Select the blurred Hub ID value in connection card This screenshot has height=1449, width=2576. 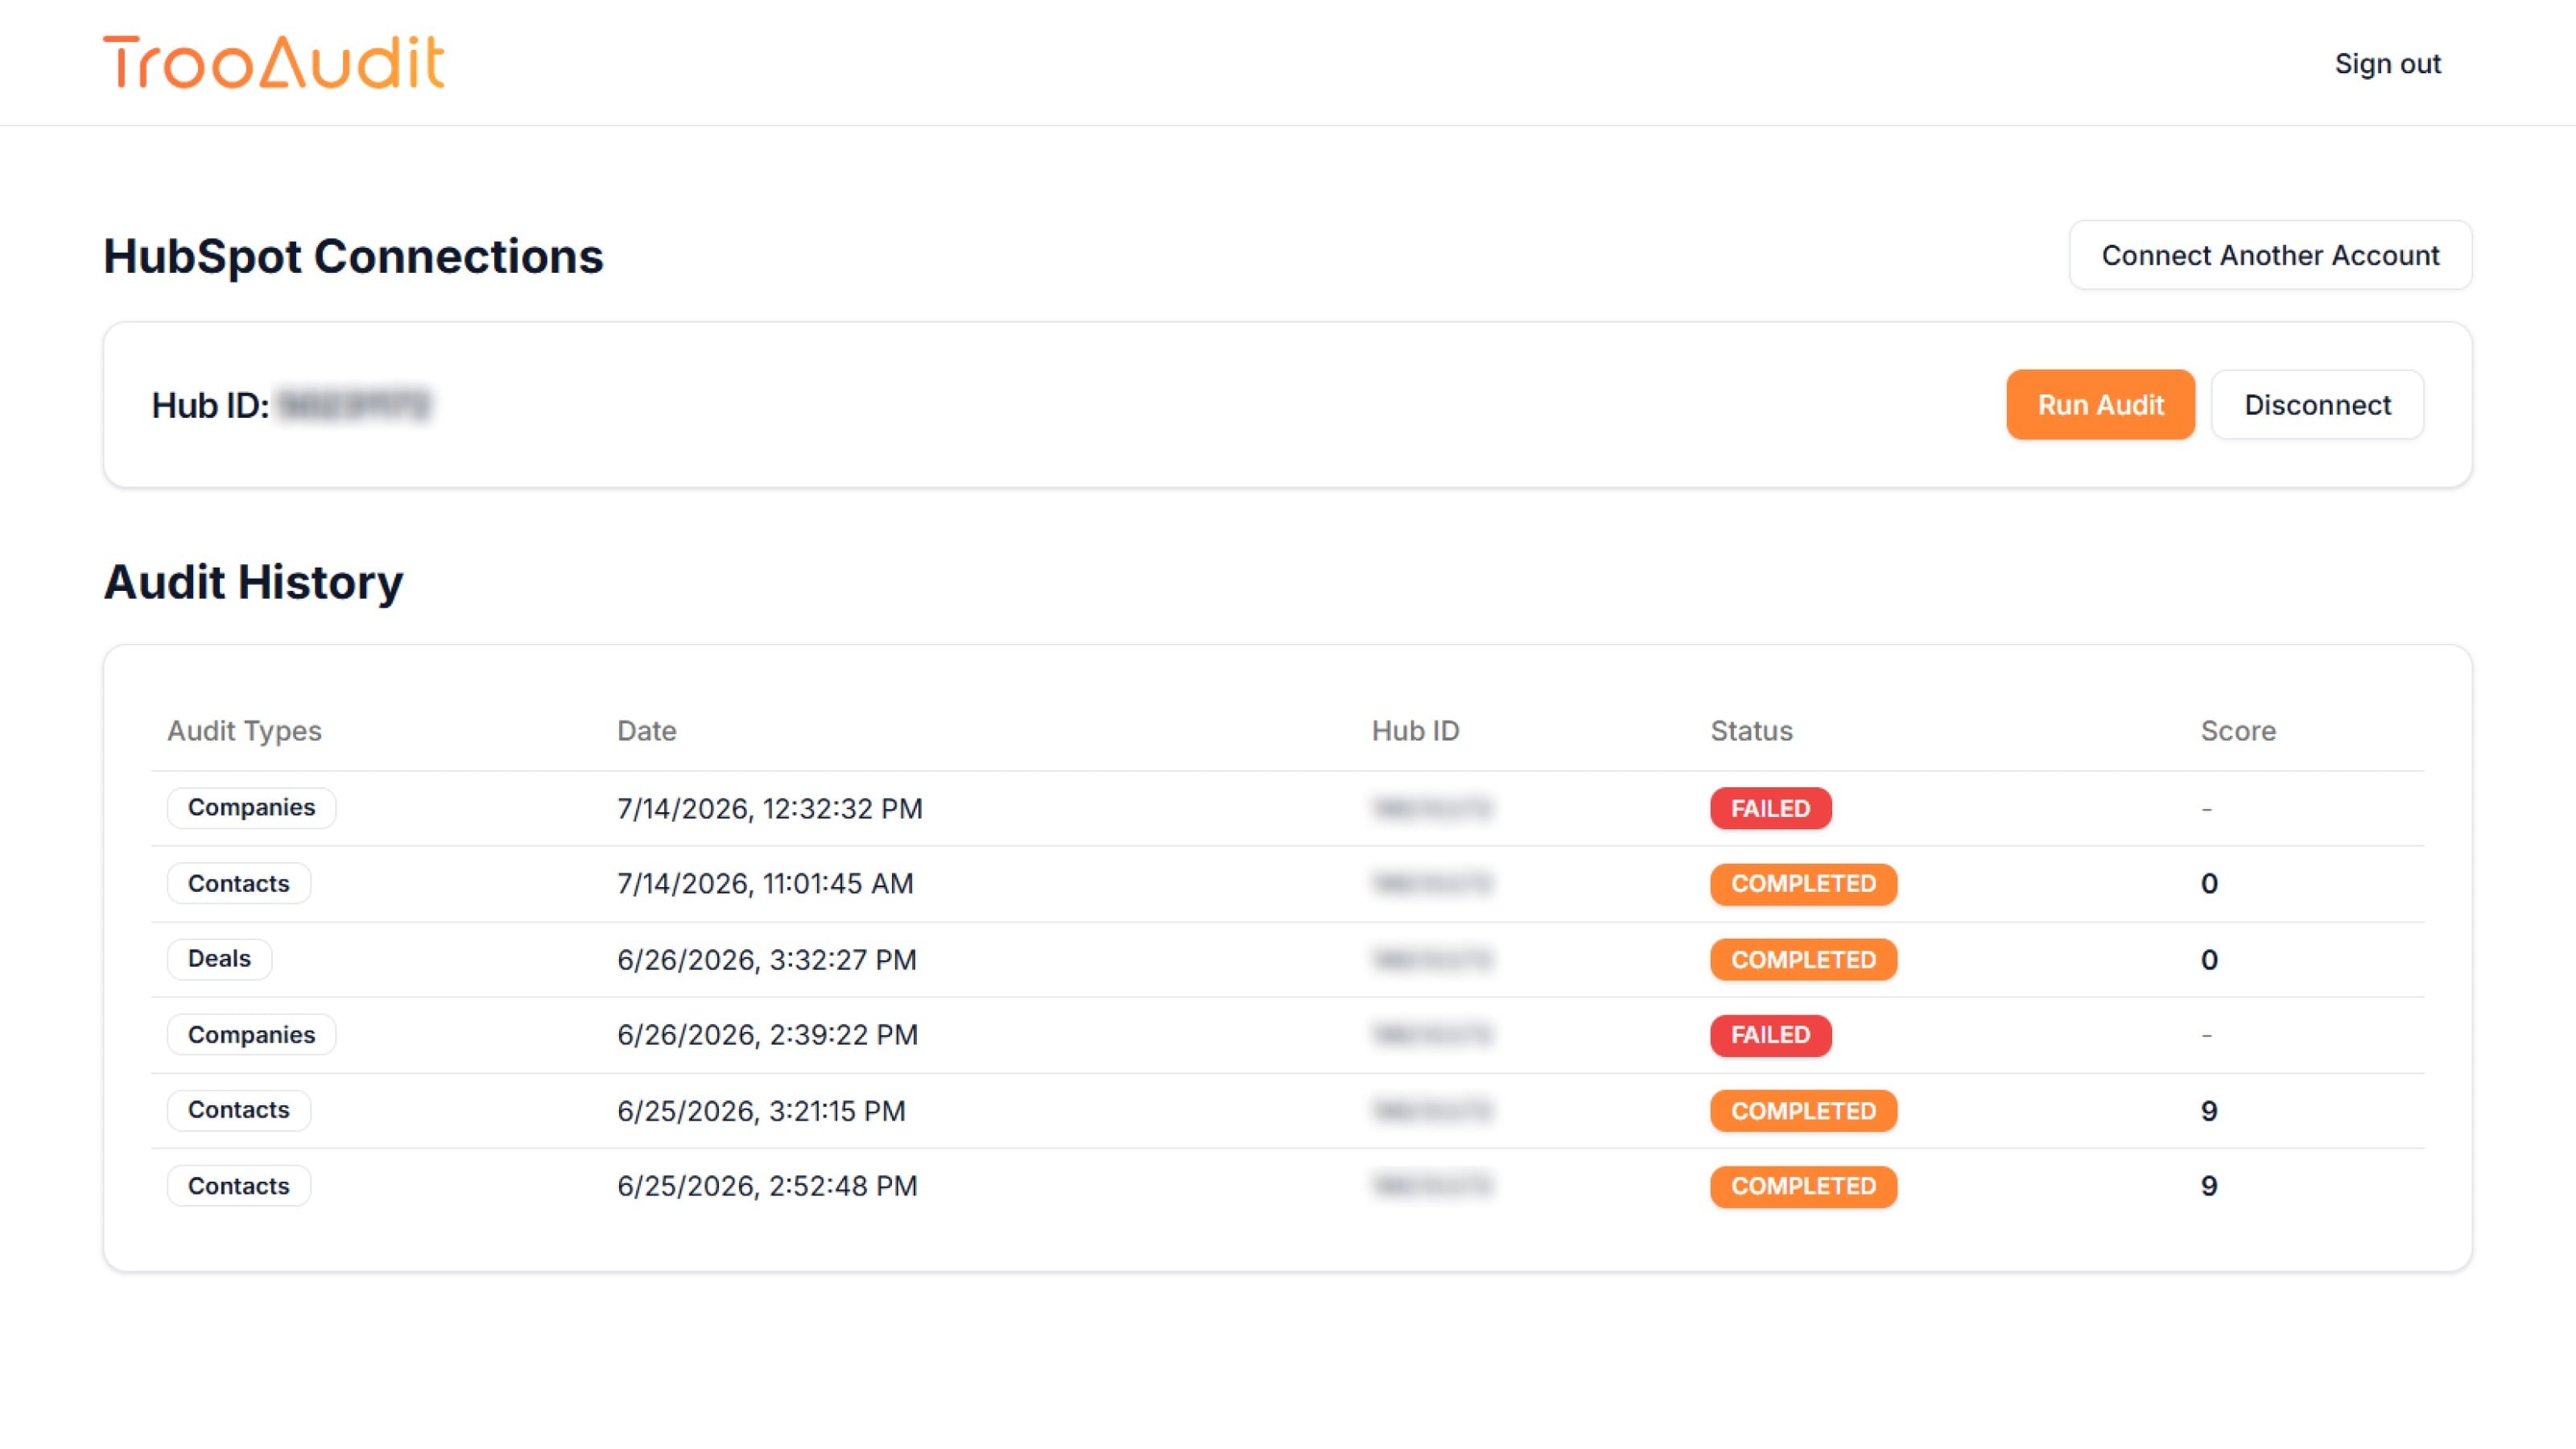(x=353, y=405)
